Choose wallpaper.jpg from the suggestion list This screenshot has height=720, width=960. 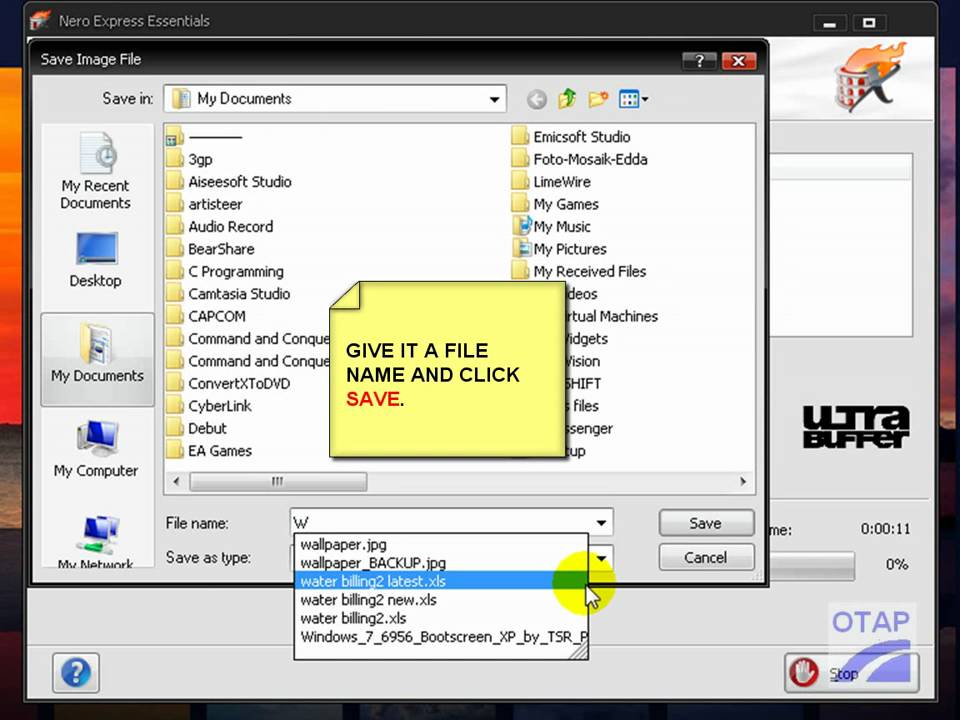343,544
